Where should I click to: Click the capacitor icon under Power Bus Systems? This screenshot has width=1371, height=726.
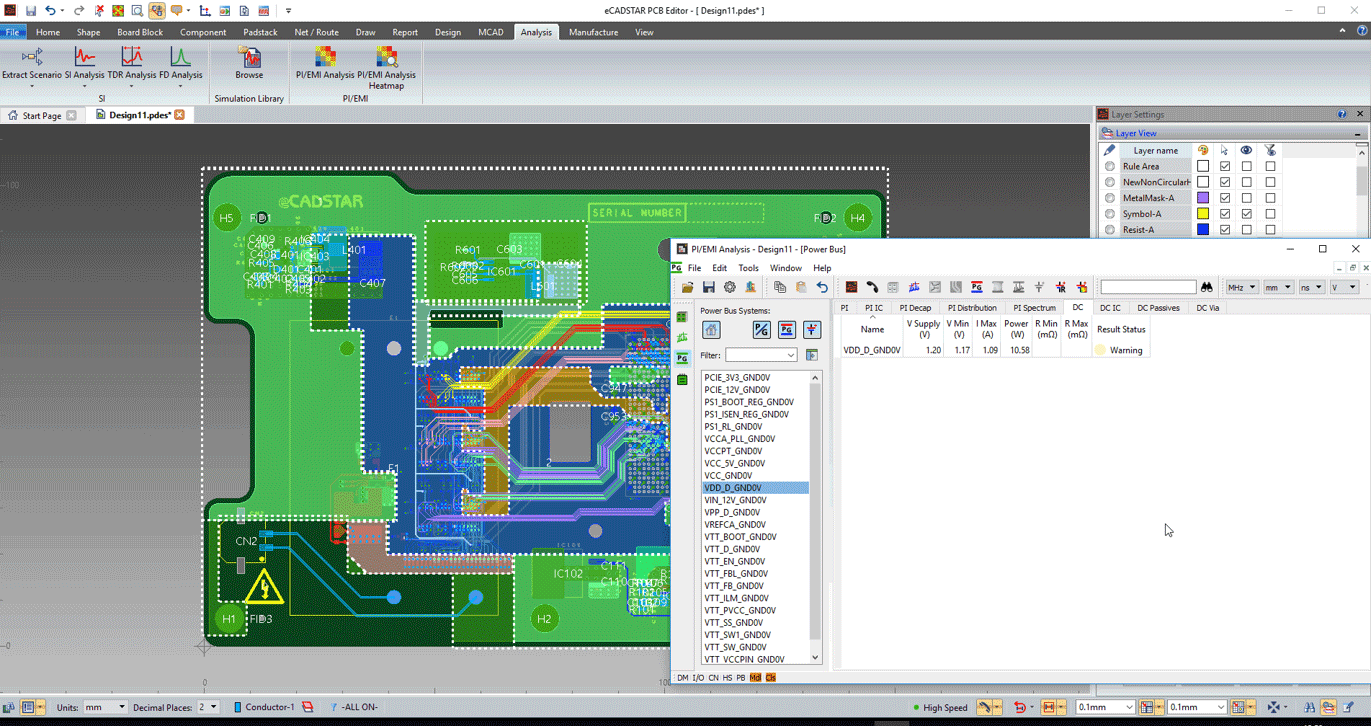(x=811, y=330)
